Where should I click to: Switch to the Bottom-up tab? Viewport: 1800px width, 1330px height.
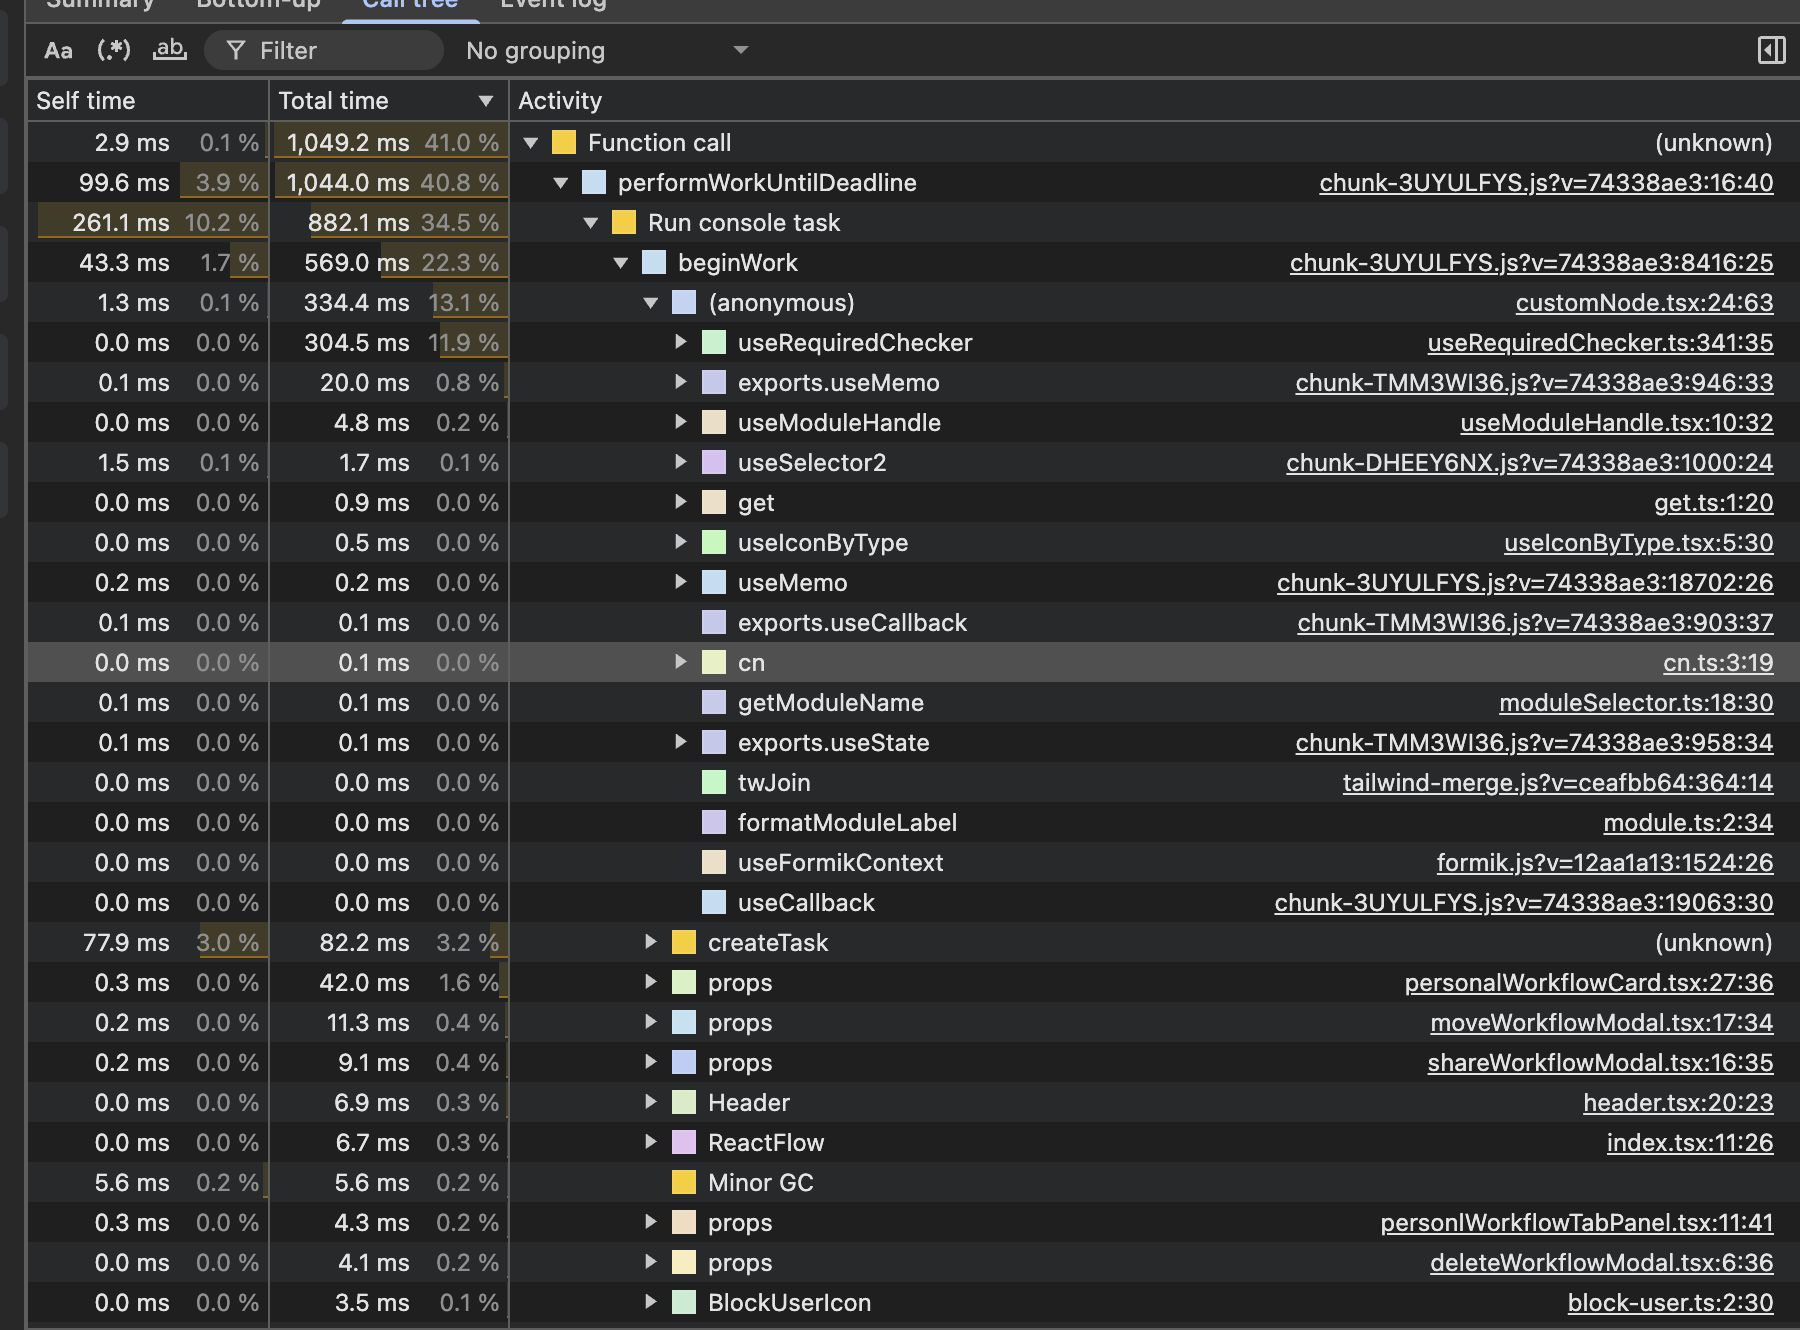[258, 5]
